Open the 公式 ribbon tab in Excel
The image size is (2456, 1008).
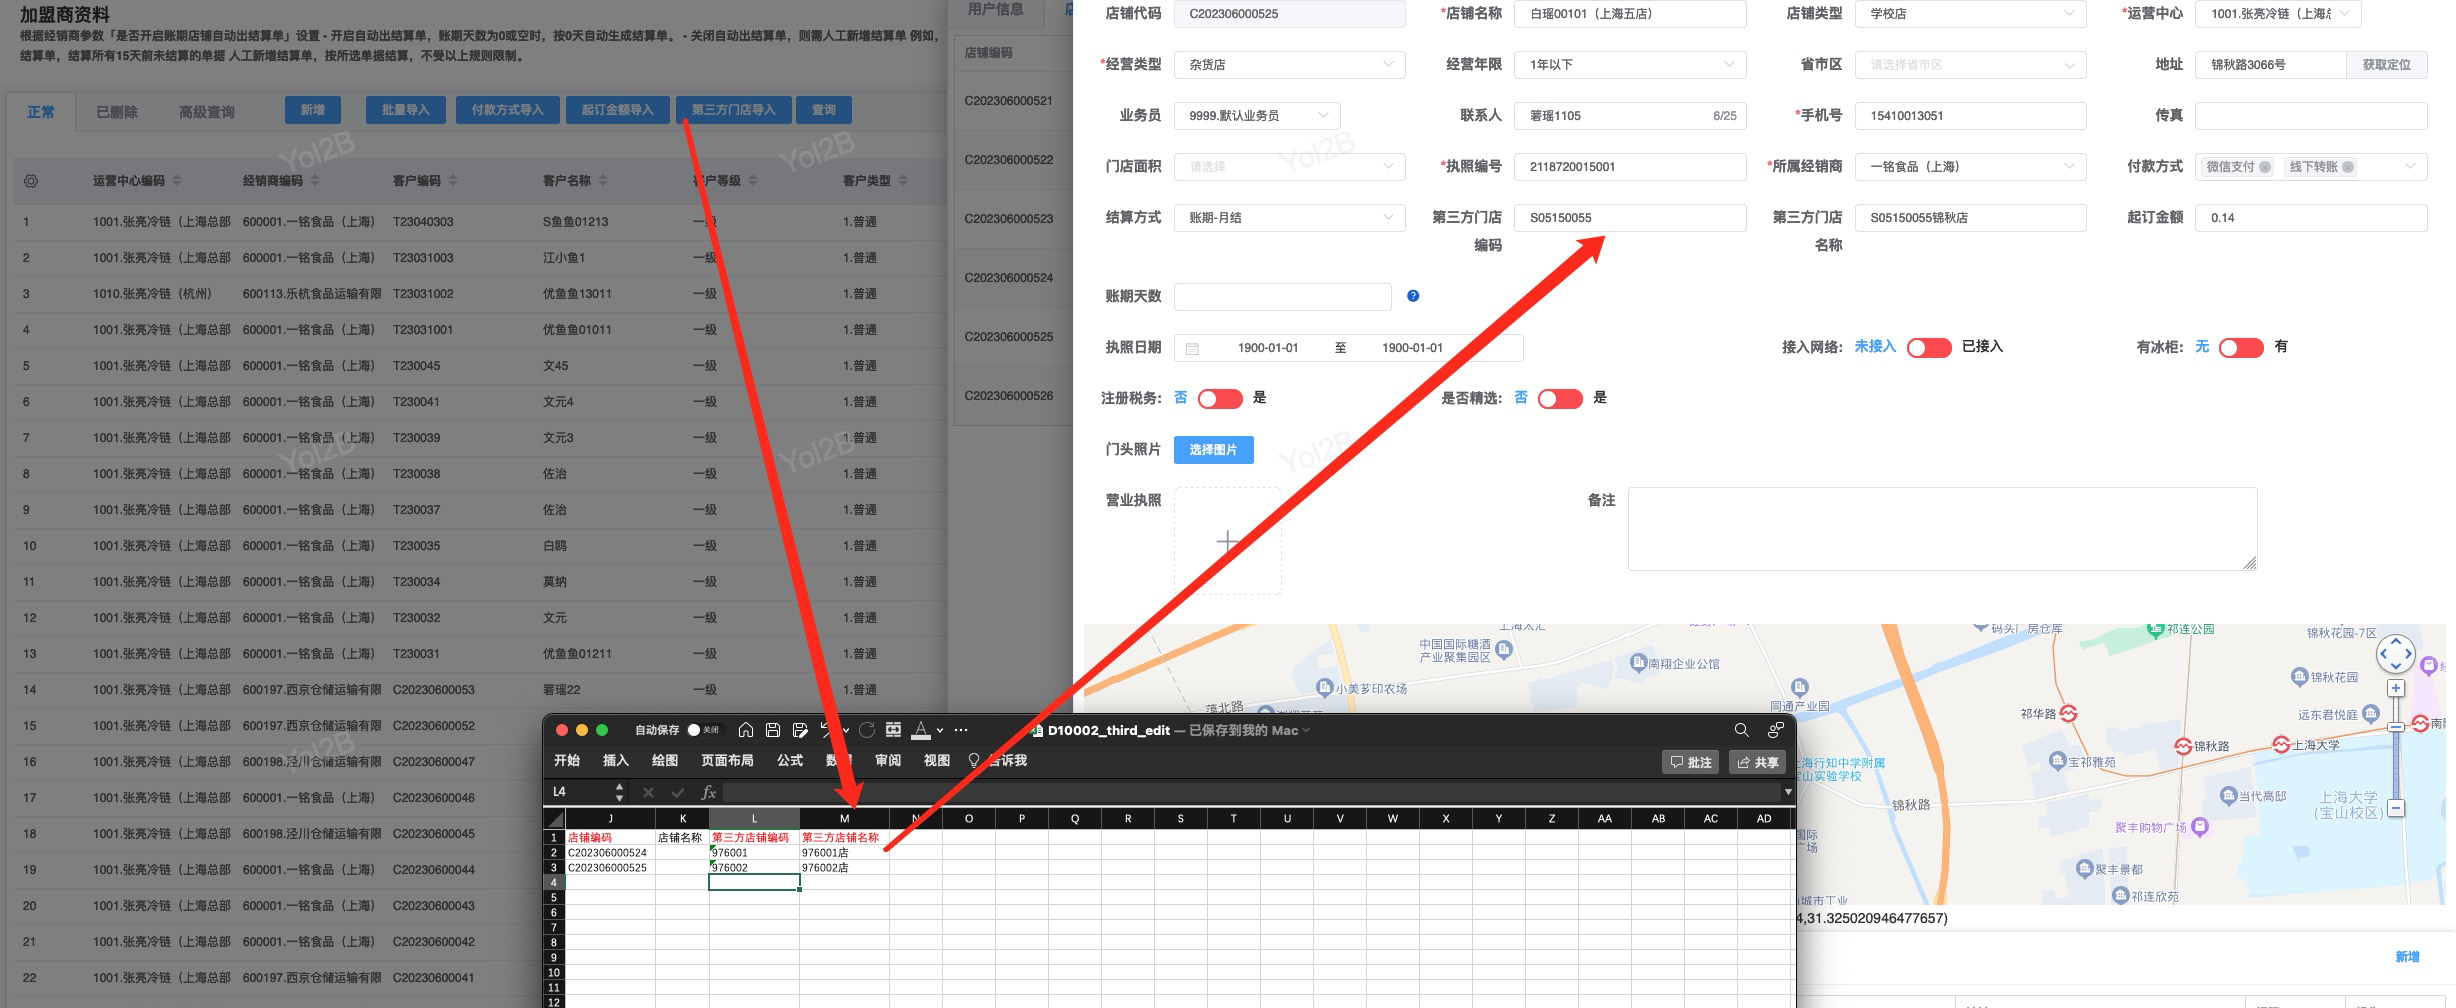[790, 761]
